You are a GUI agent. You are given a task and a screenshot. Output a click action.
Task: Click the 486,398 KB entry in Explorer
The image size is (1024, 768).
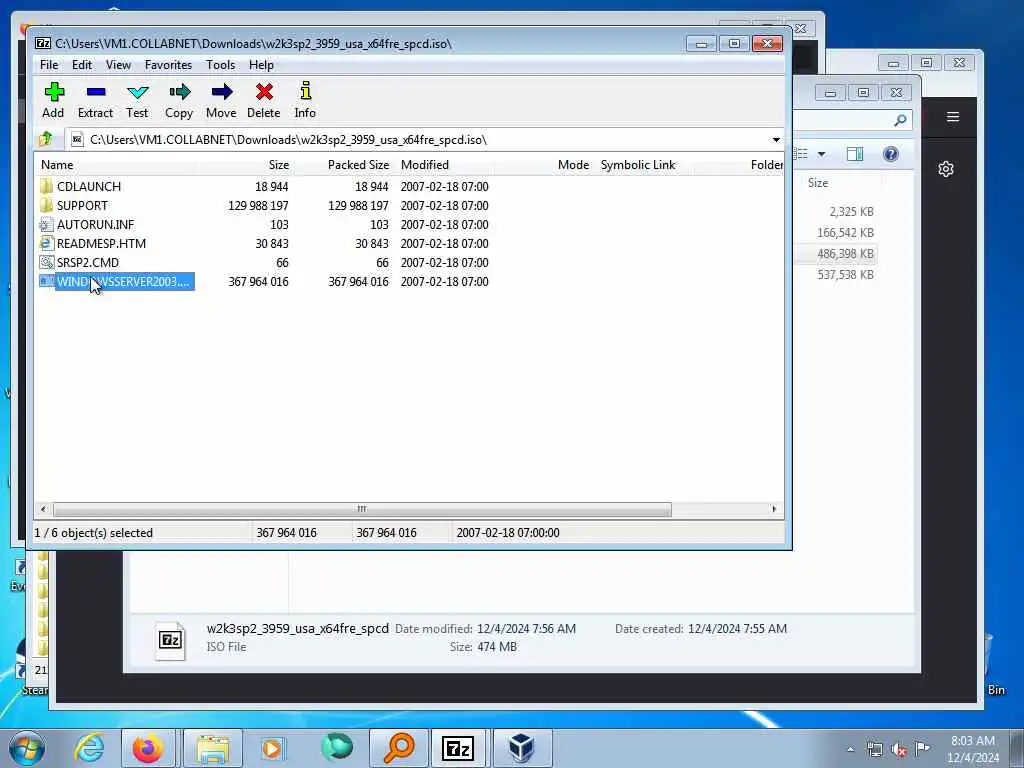[845, 253]
